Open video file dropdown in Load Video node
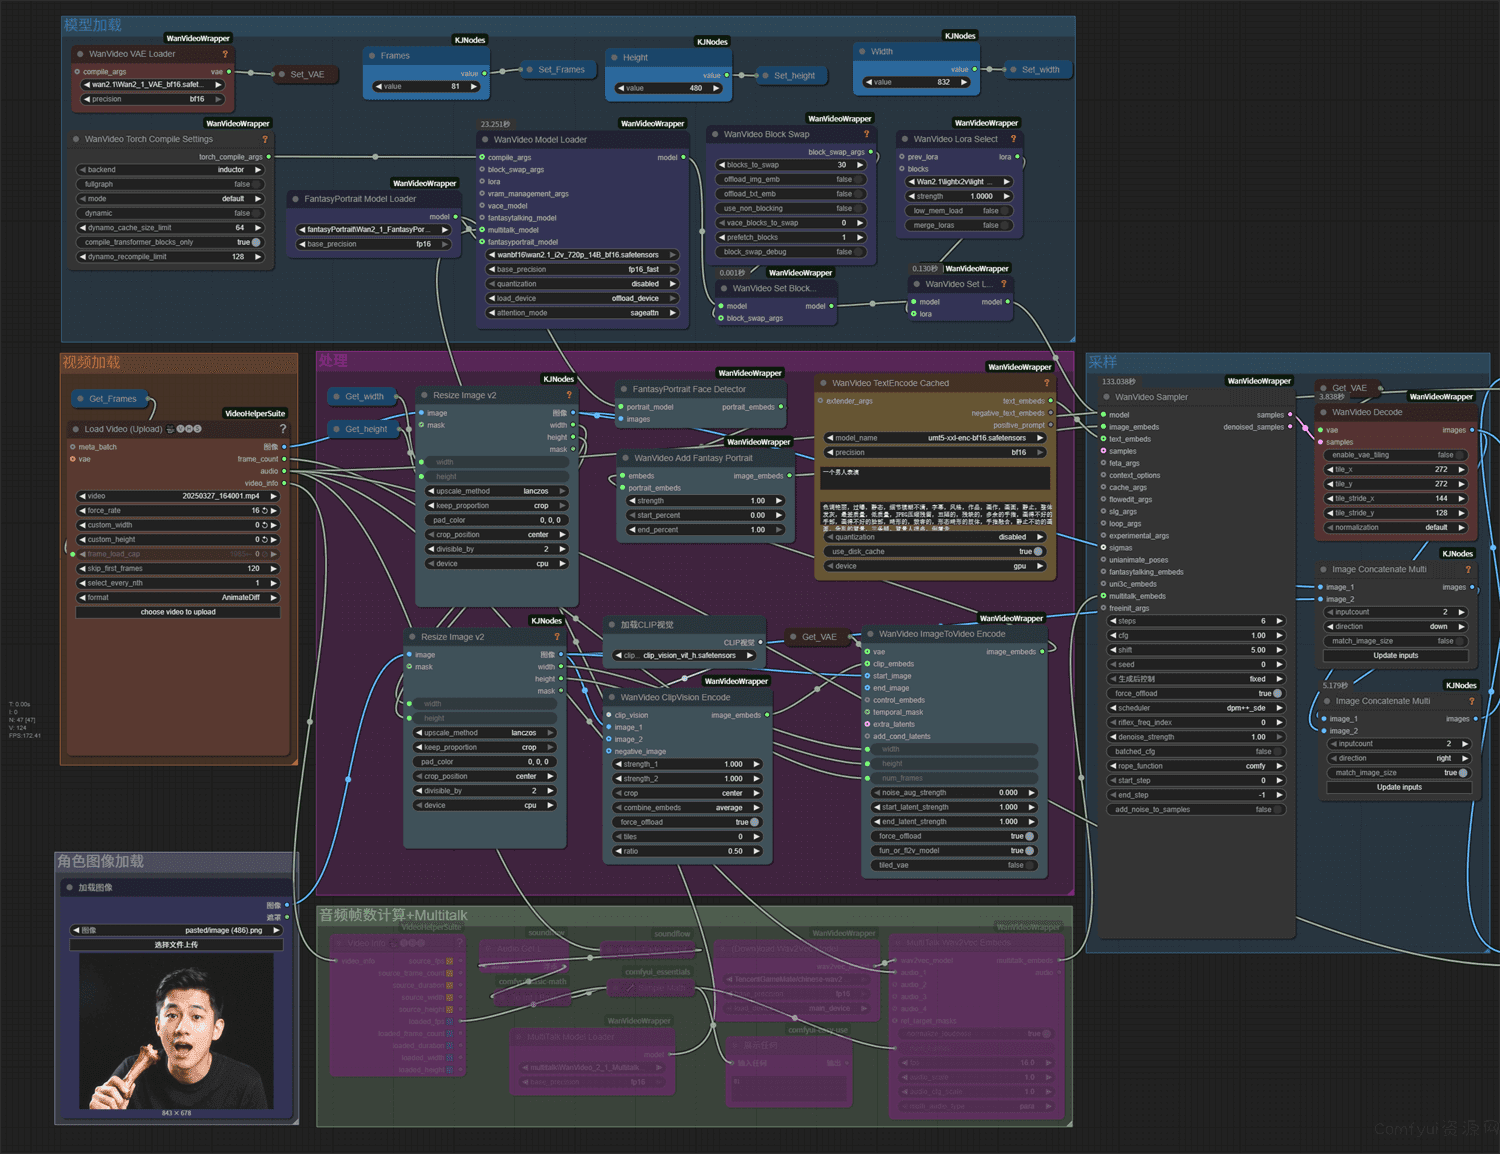The width and height of the screenshot is (1500, 1154). click(x=178, y=496)
